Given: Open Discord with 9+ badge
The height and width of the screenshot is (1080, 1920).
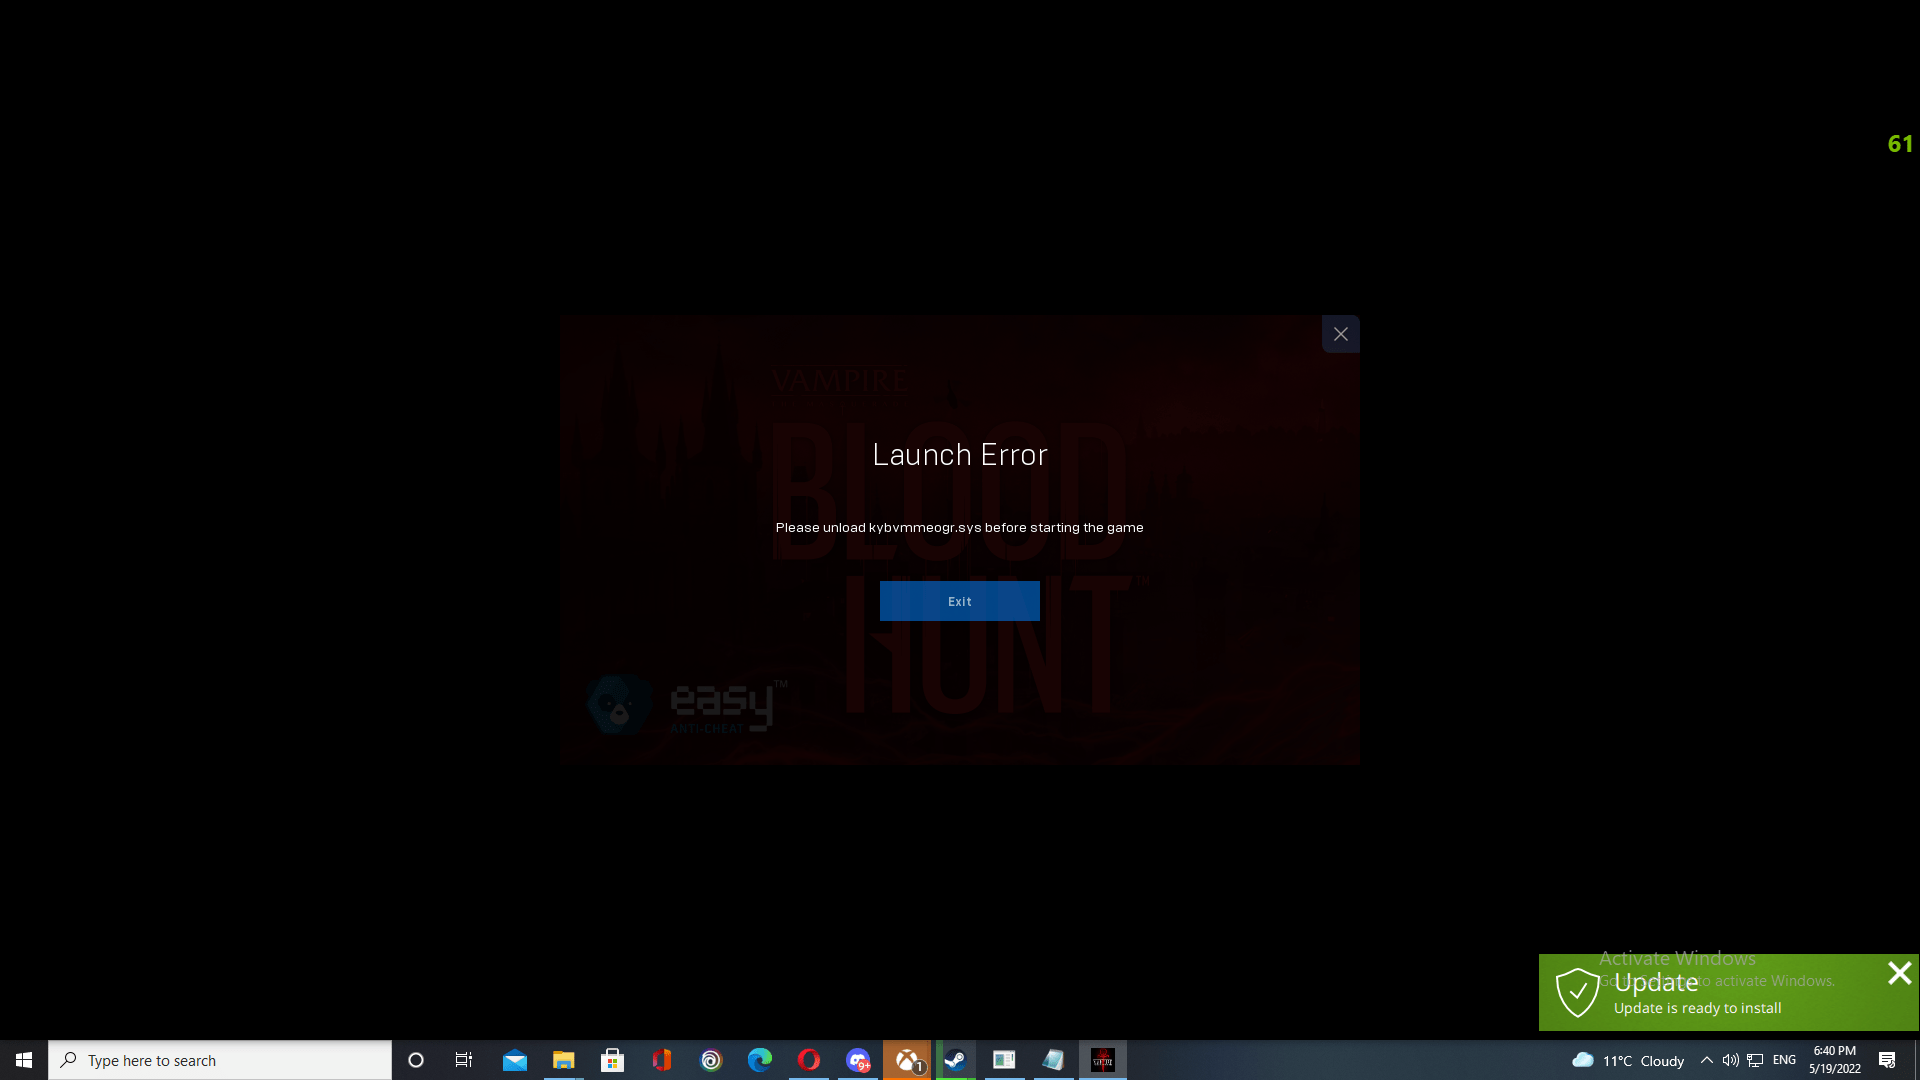Looking at the screenshot, I should point(857,1060).
